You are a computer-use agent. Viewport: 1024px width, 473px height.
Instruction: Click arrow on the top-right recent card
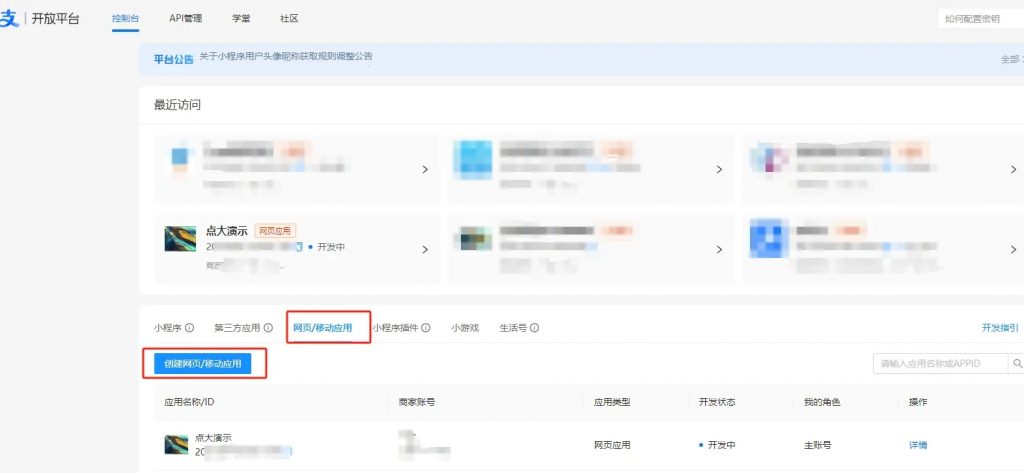[x=1014, y=169]
